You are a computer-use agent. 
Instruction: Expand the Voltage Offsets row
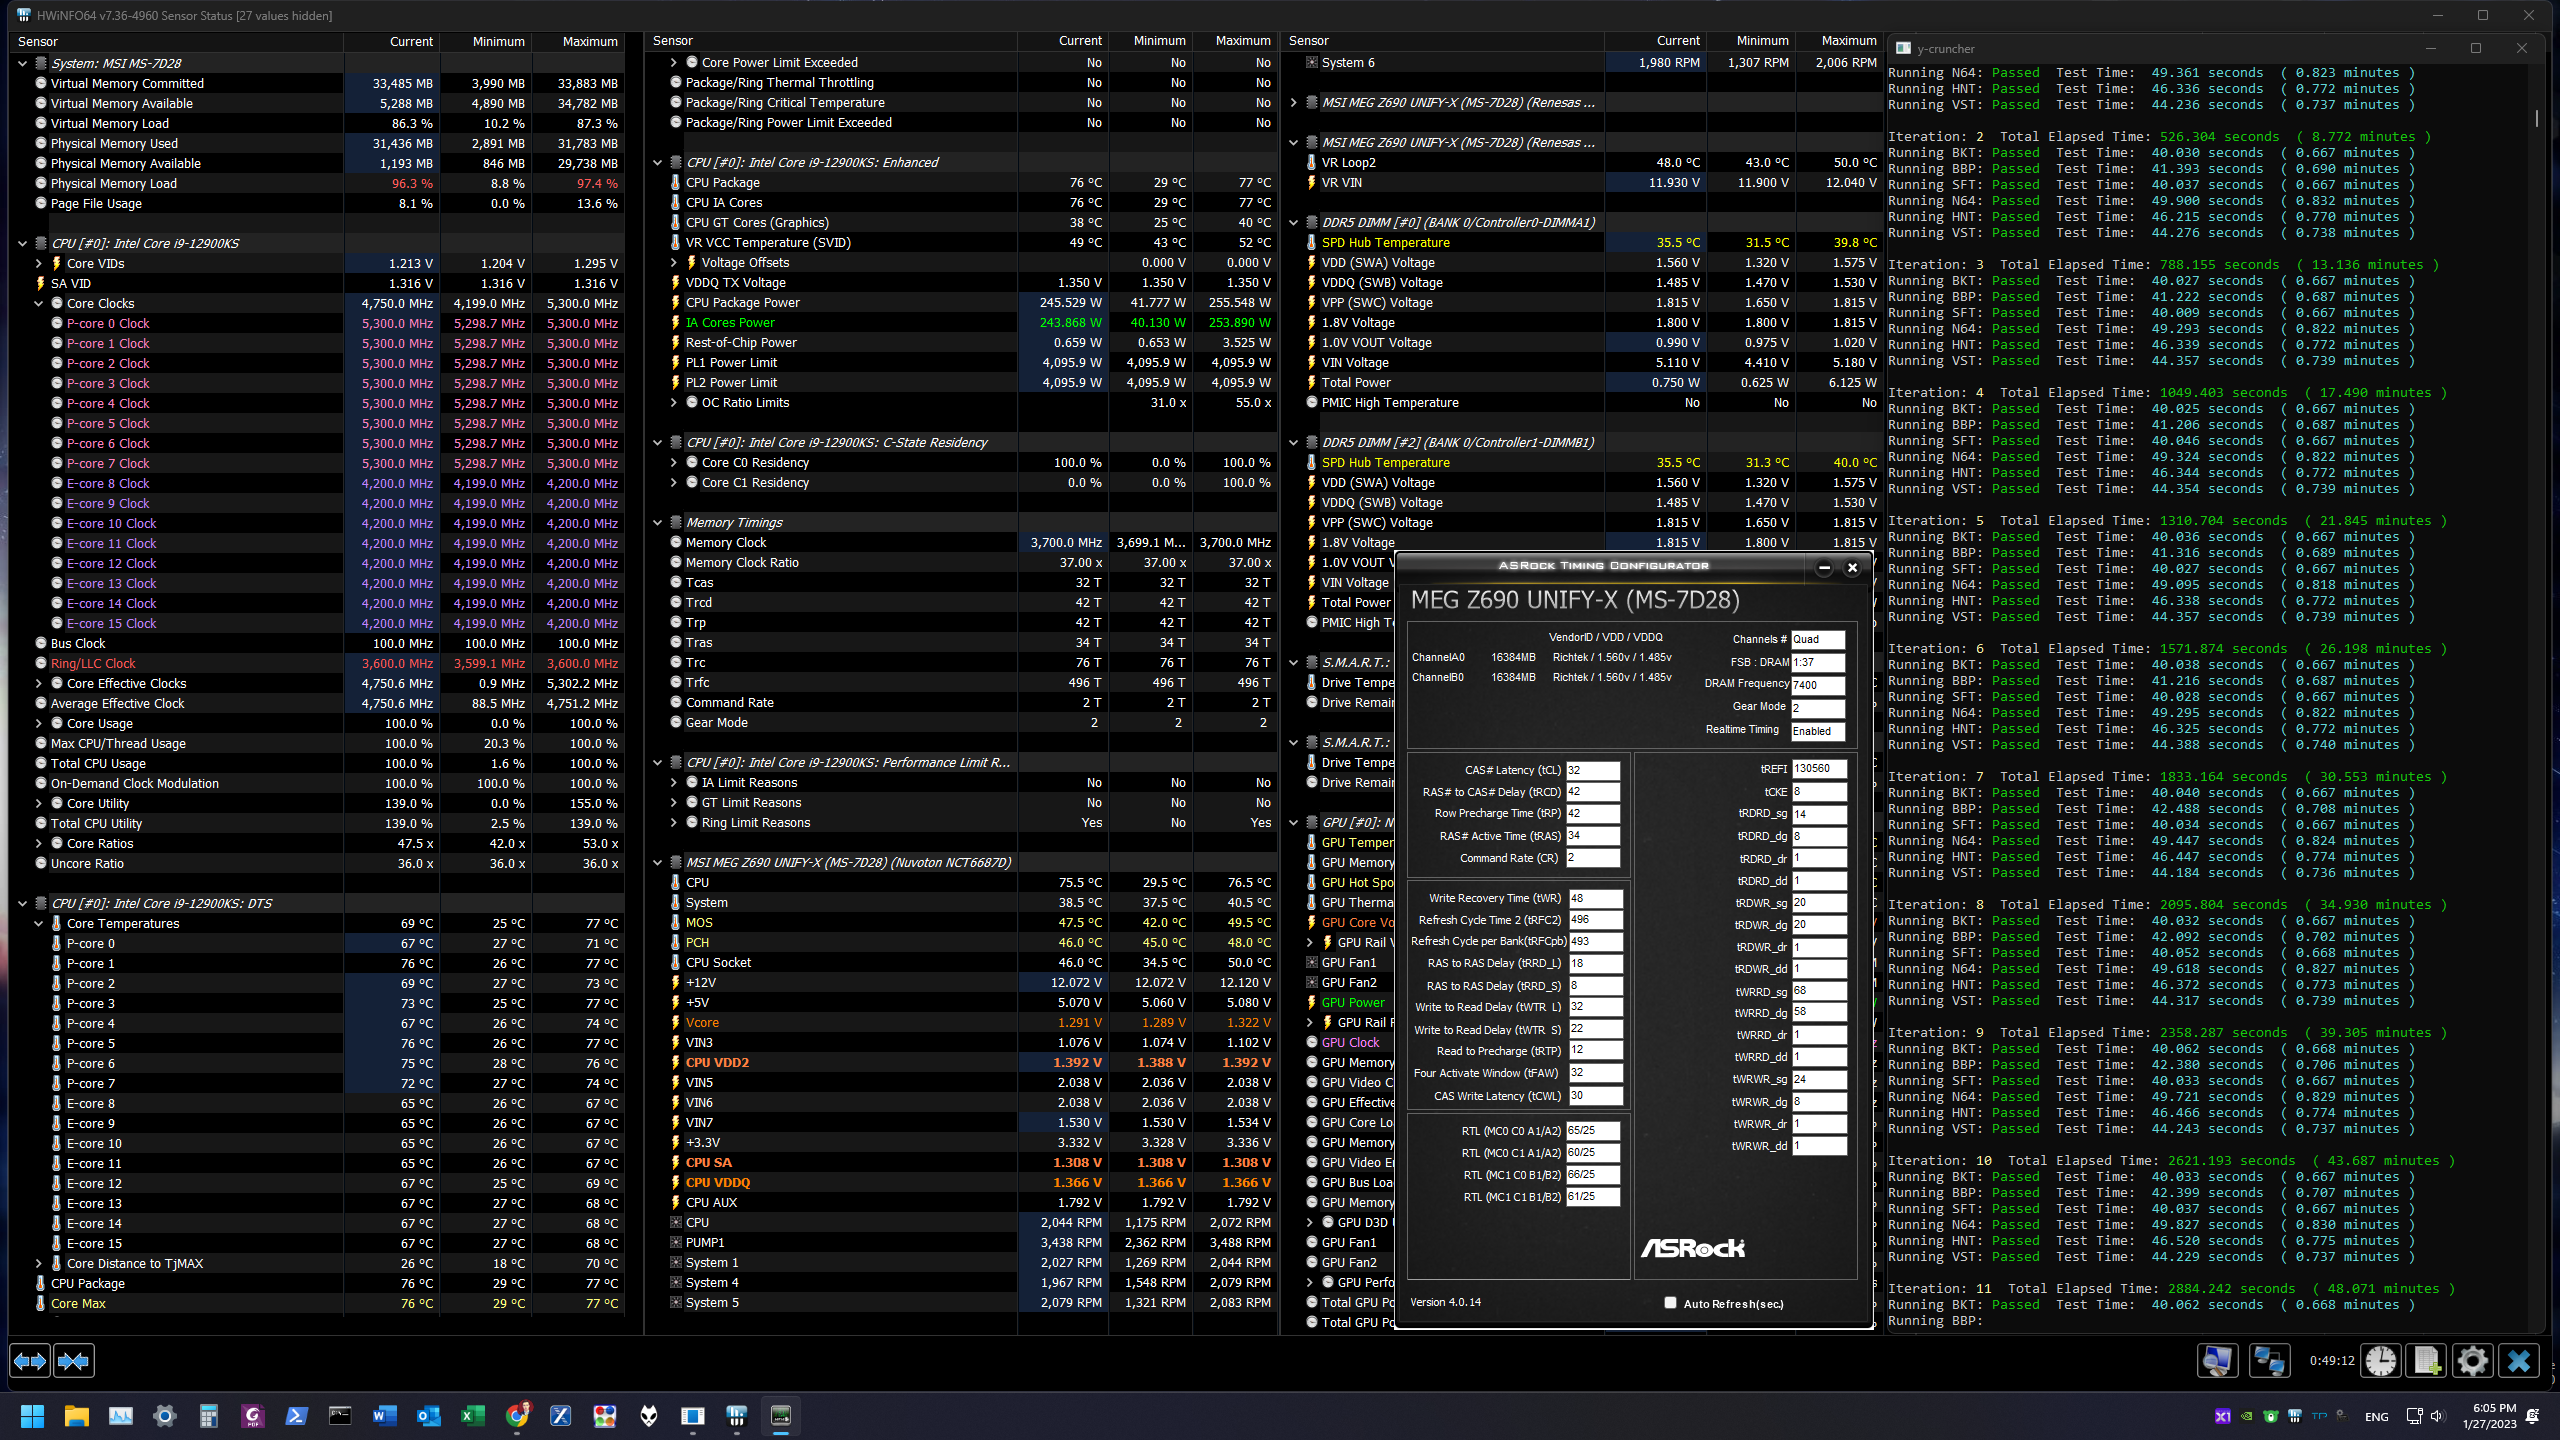tap(673, 262)
